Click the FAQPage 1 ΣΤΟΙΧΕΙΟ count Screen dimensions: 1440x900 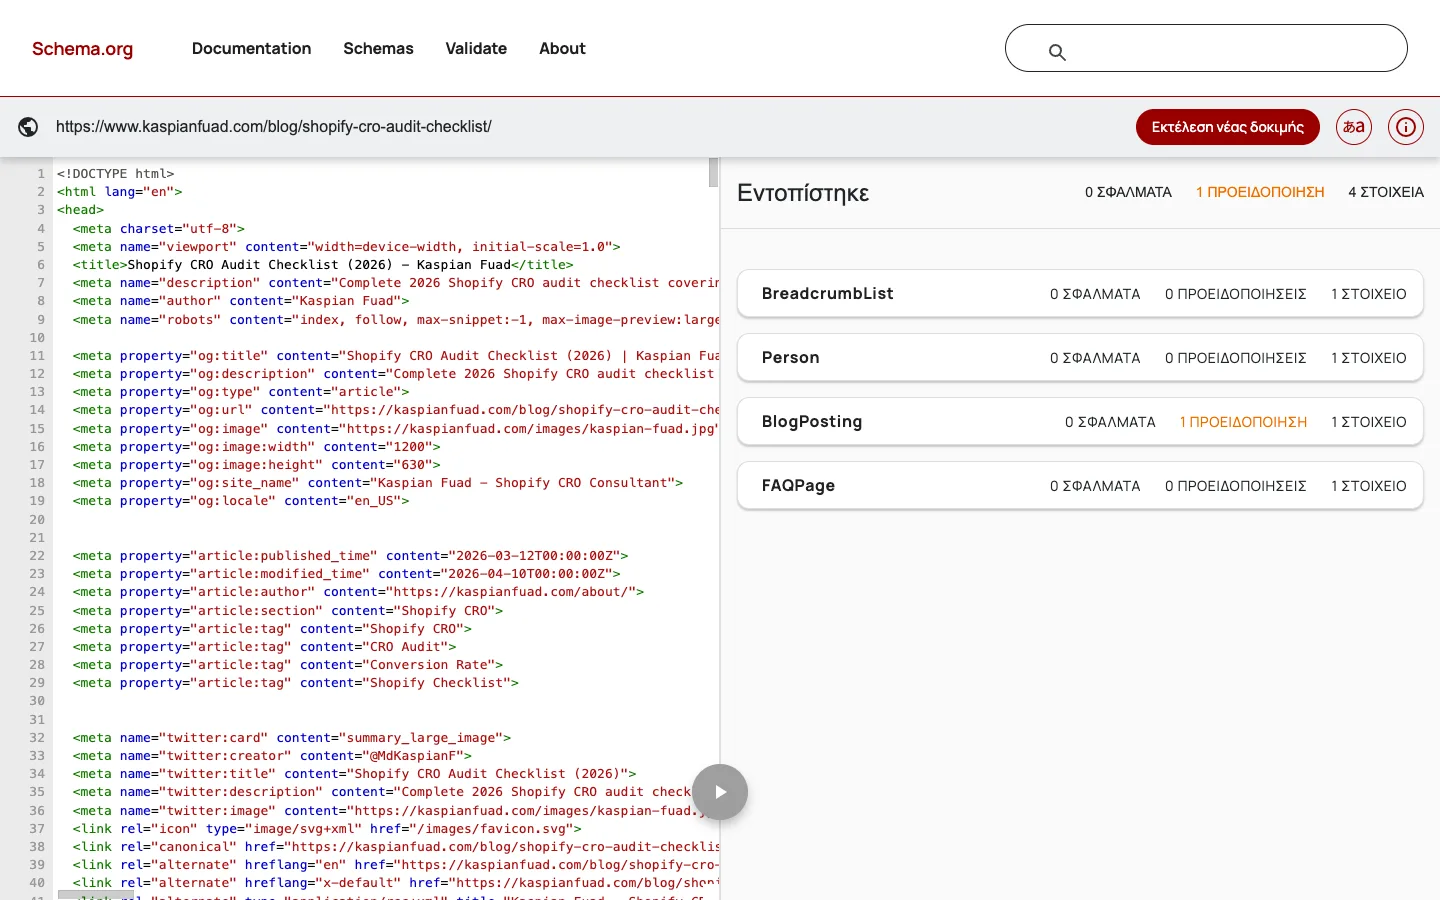[1368, 486]
